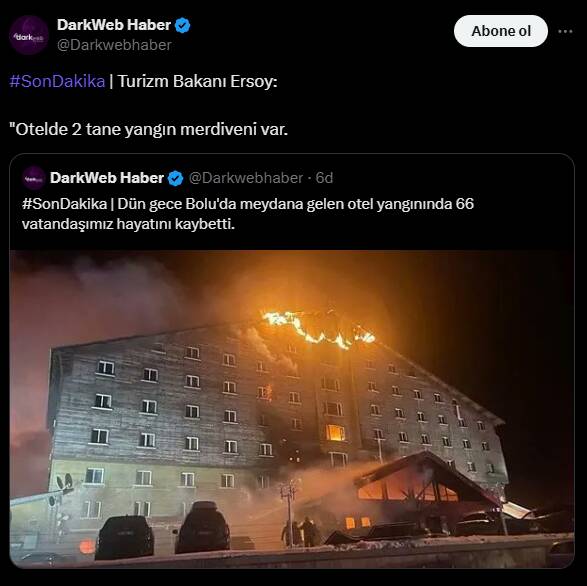Select the "Otelde 2 tane yangın merdiveni var" line

(149, 130)
